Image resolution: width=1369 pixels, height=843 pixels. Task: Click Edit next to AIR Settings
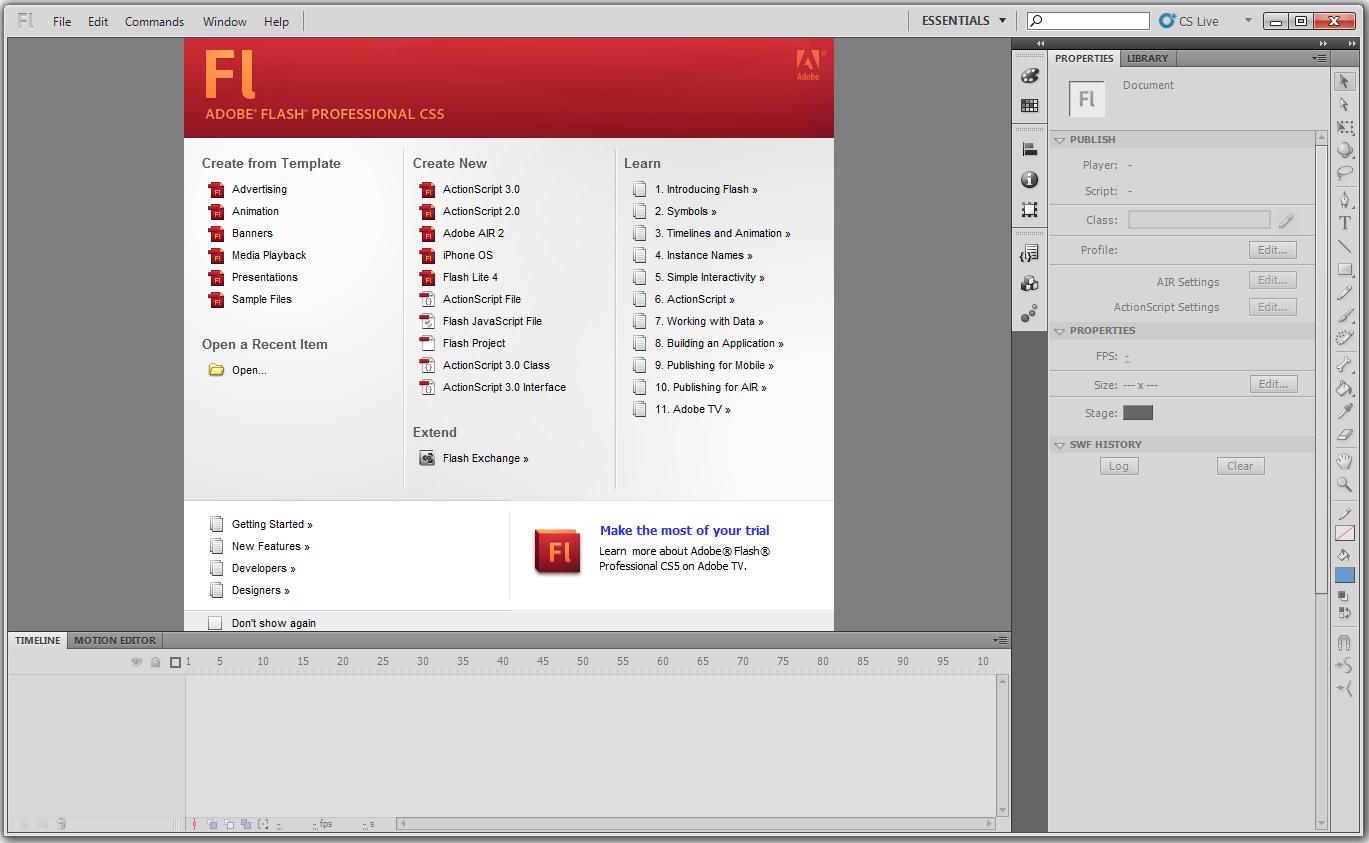(1271, 280)
